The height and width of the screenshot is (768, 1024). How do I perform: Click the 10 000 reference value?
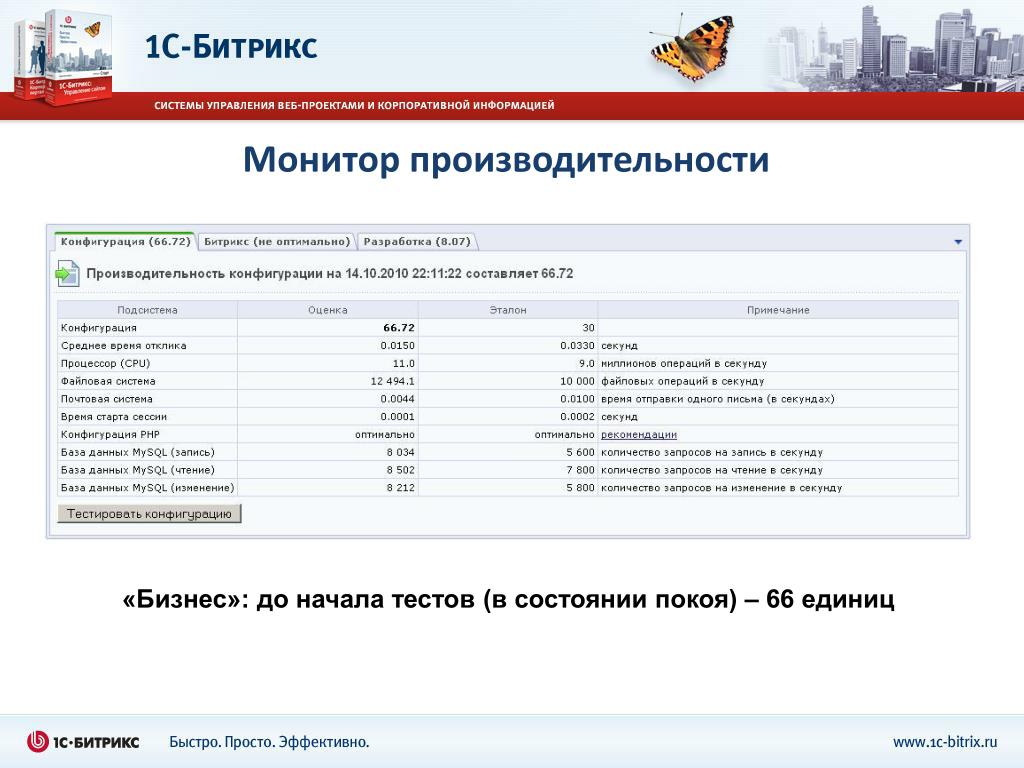point(577,381)
